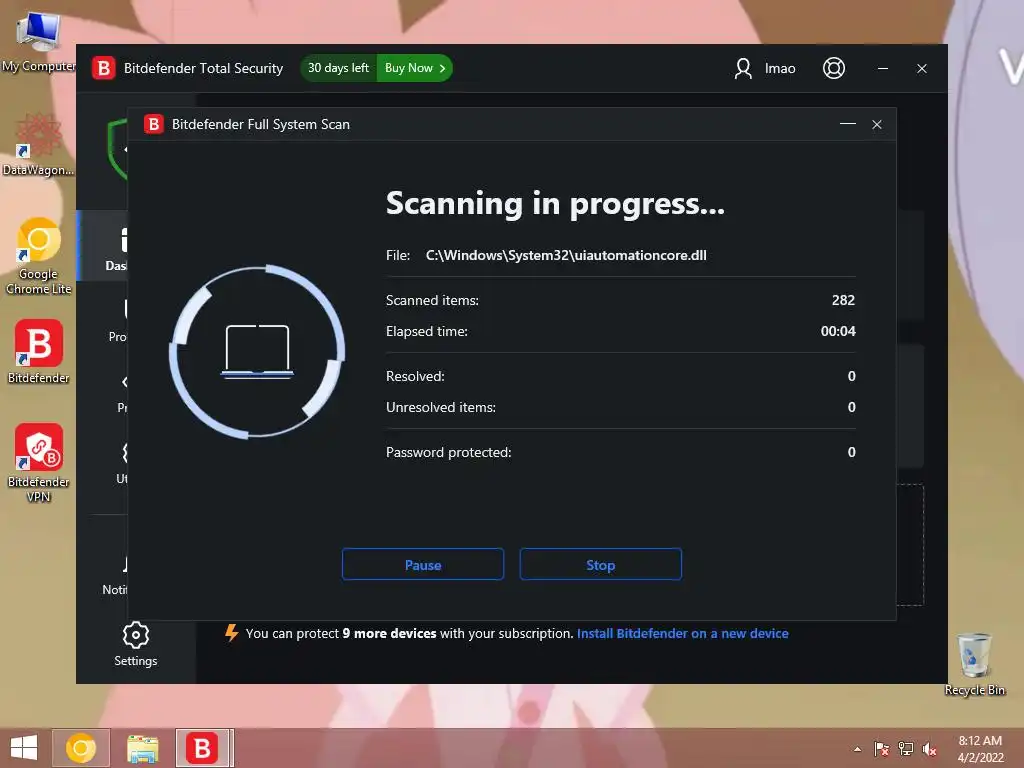Open the Bitdefender desktop shortcut
This screenshot has width=1024, height=768.
coord(38,351)
